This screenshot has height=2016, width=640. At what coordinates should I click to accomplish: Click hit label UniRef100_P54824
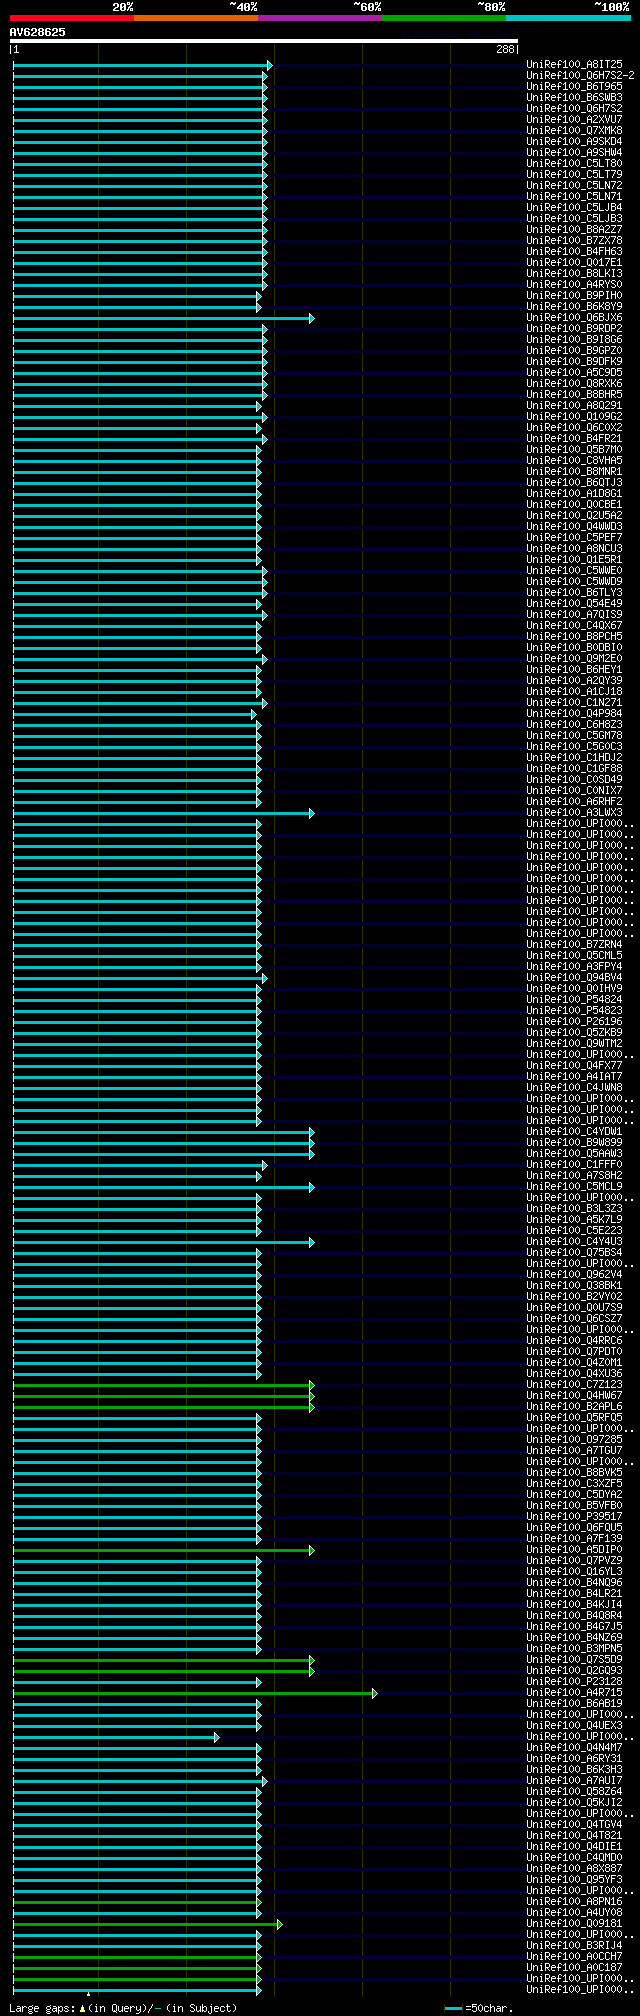574,1000
